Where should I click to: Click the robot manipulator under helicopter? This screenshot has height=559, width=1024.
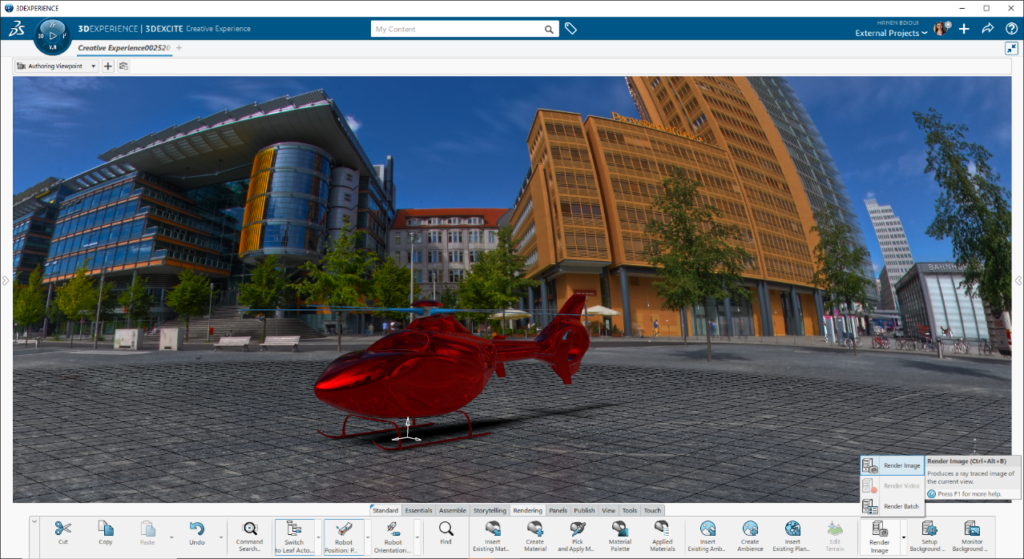(x=408, y=432)
